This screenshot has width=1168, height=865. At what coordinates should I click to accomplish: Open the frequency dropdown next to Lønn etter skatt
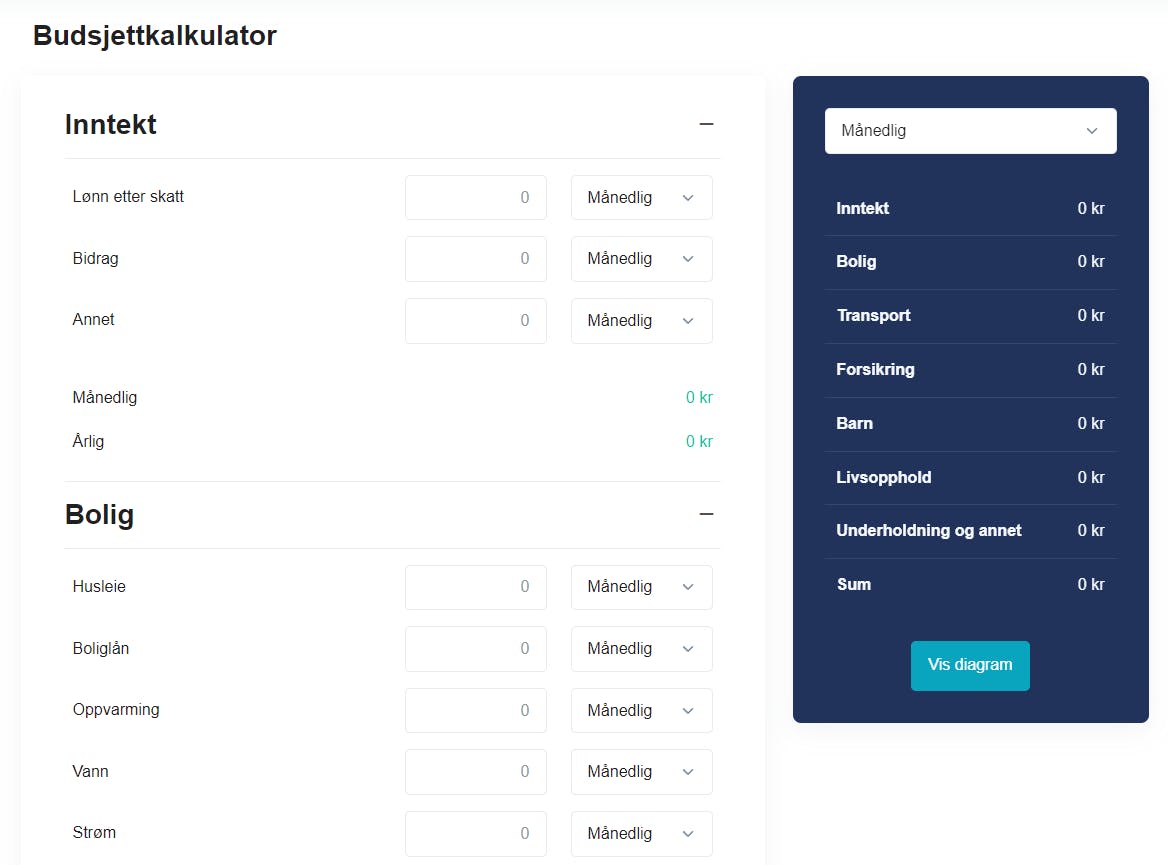(x=641, y=197)
